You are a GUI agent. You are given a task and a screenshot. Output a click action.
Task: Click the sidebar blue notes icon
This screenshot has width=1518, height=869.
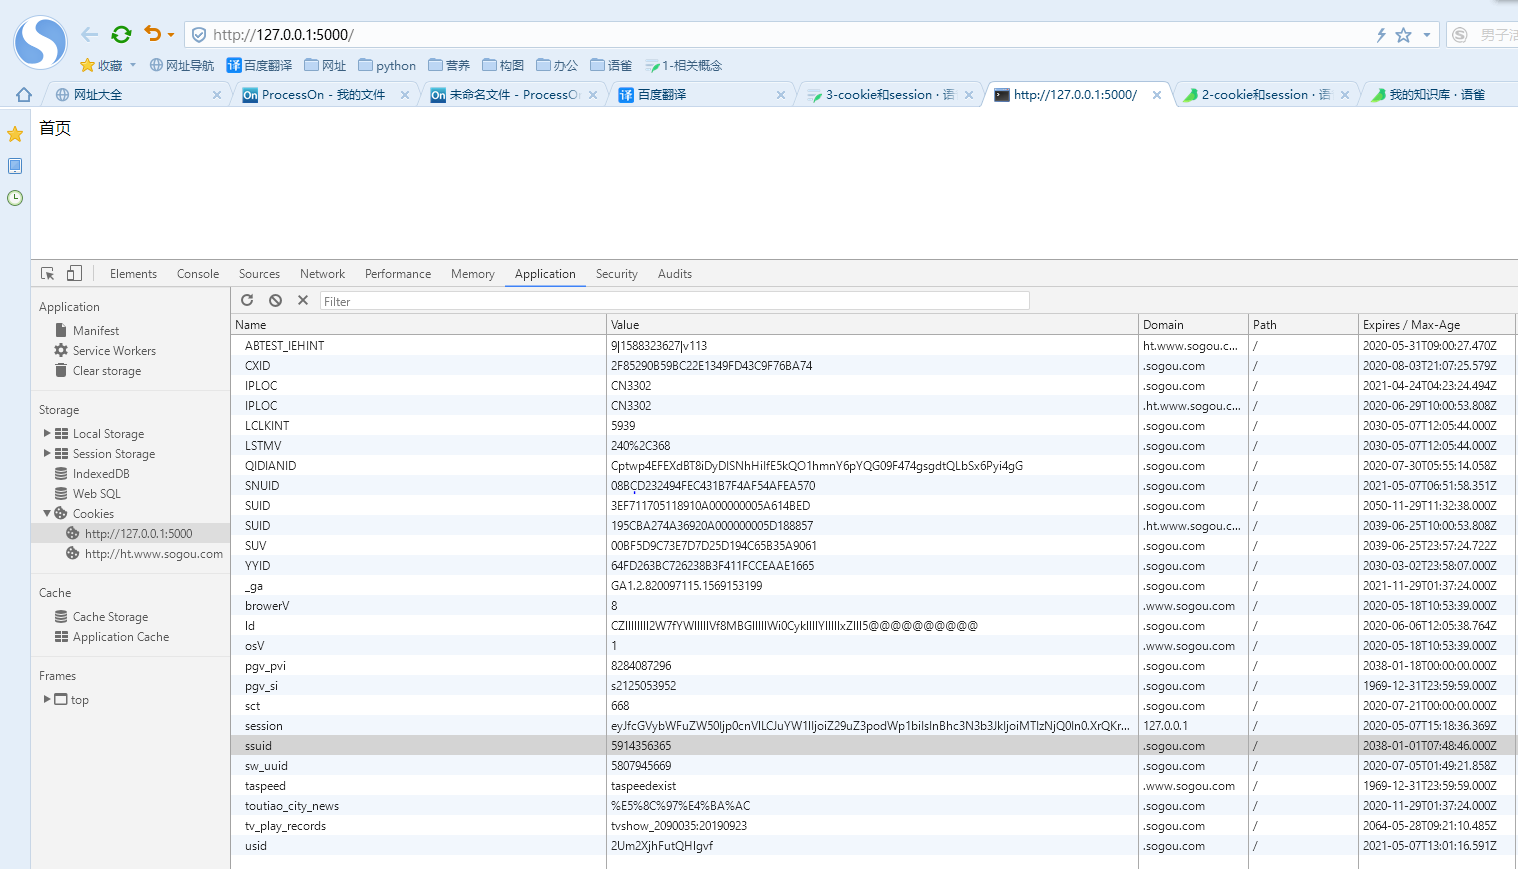click(15, 166)
